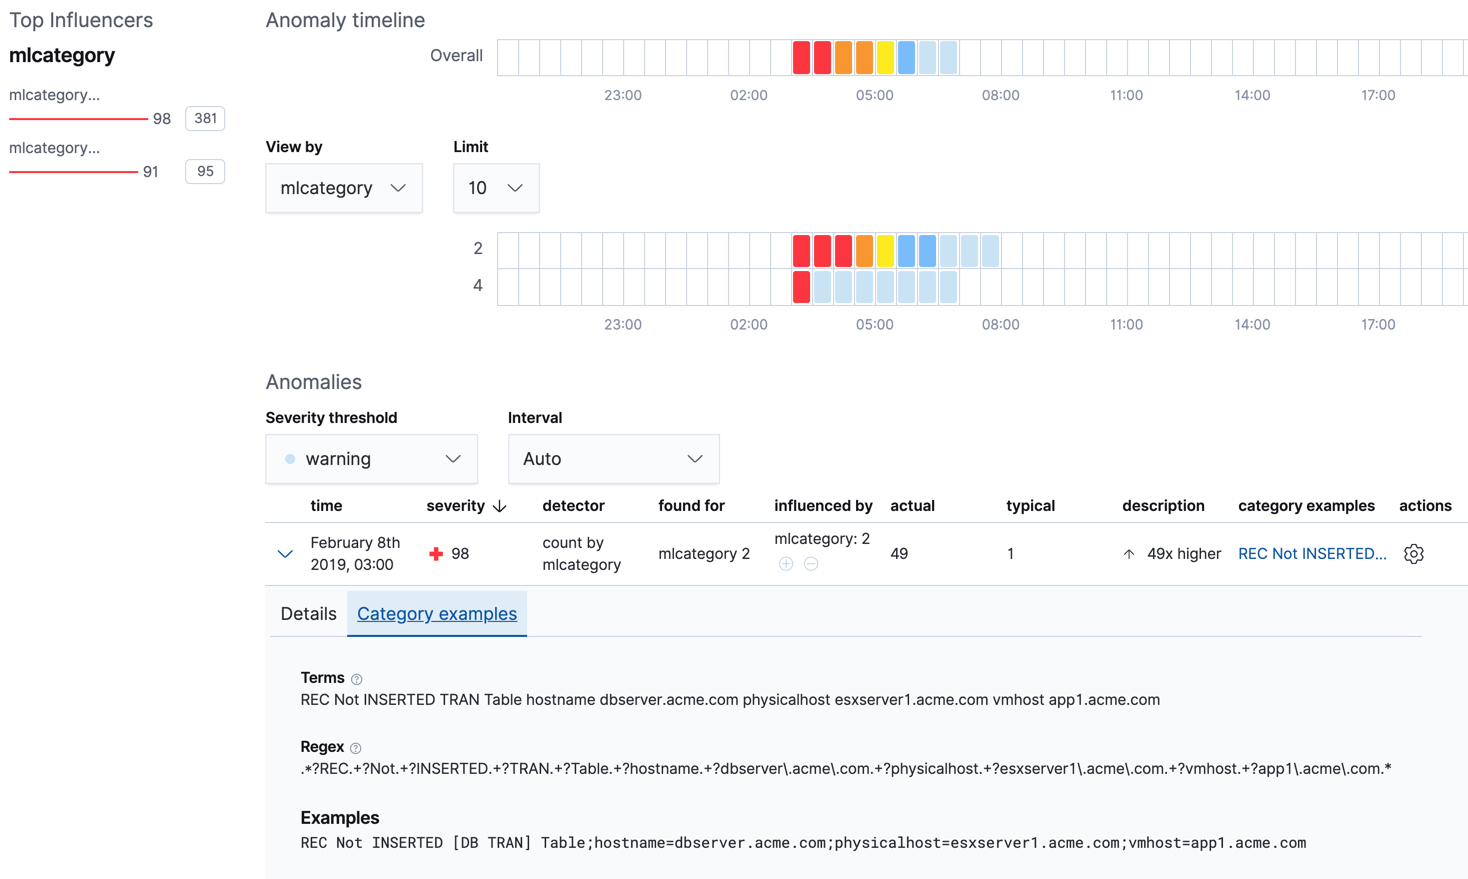The height and width of the screenshot is (879, 1468).
Task: Open the Severity threshold dropdown showing warning
Action: 371,458
